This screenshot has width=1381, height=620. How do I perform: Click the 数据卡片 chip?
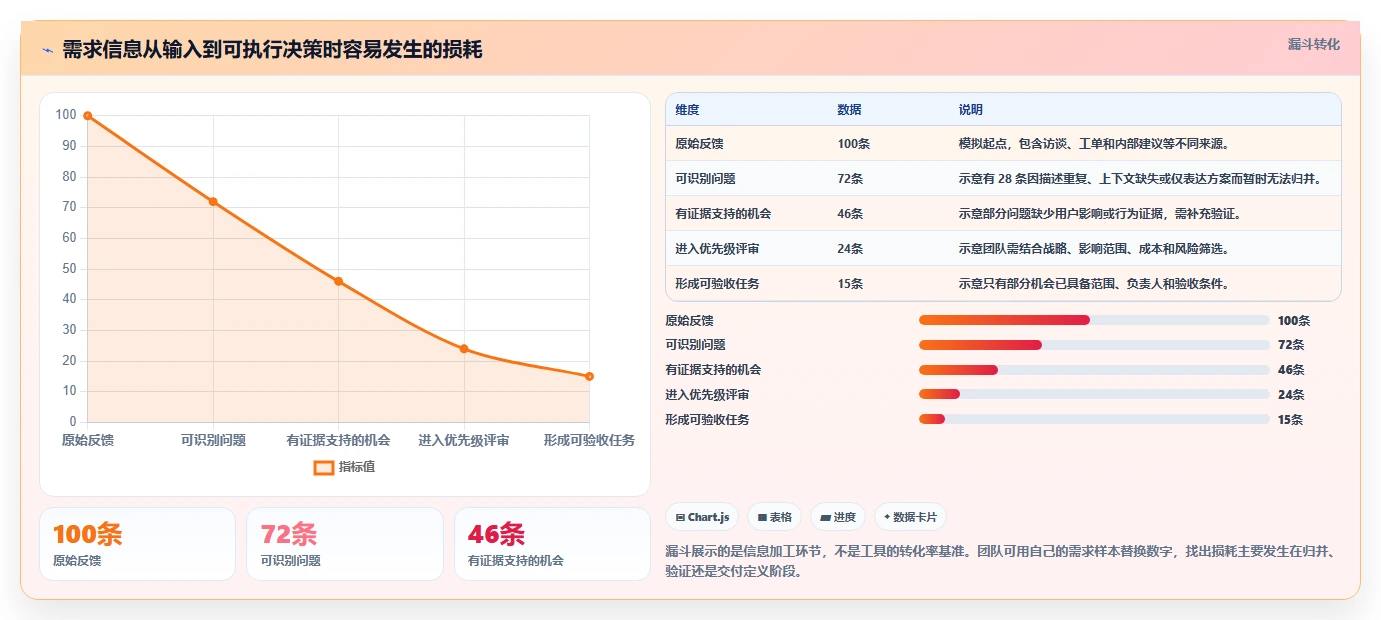(x=910, y=517)
